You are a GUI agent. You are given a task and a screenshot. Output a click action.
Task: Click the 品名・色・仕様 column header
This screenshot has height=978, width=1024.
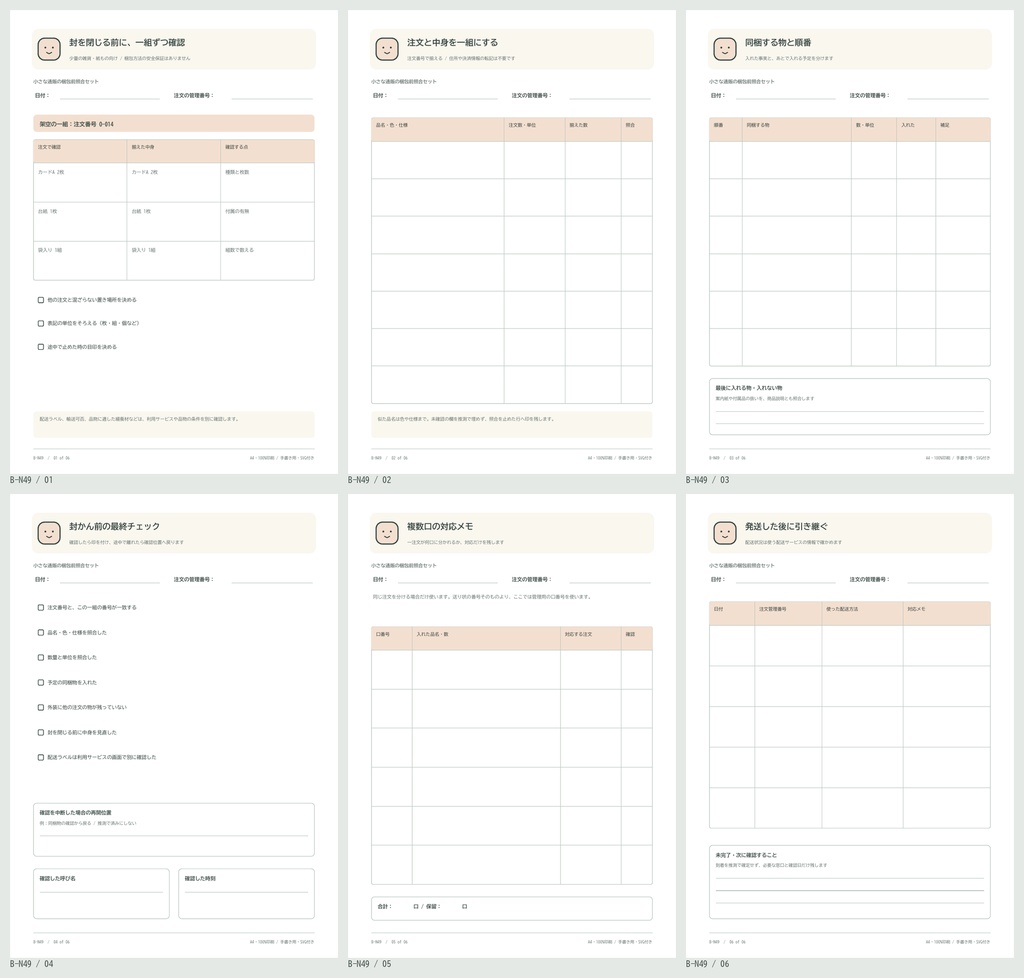click(438, 129)
